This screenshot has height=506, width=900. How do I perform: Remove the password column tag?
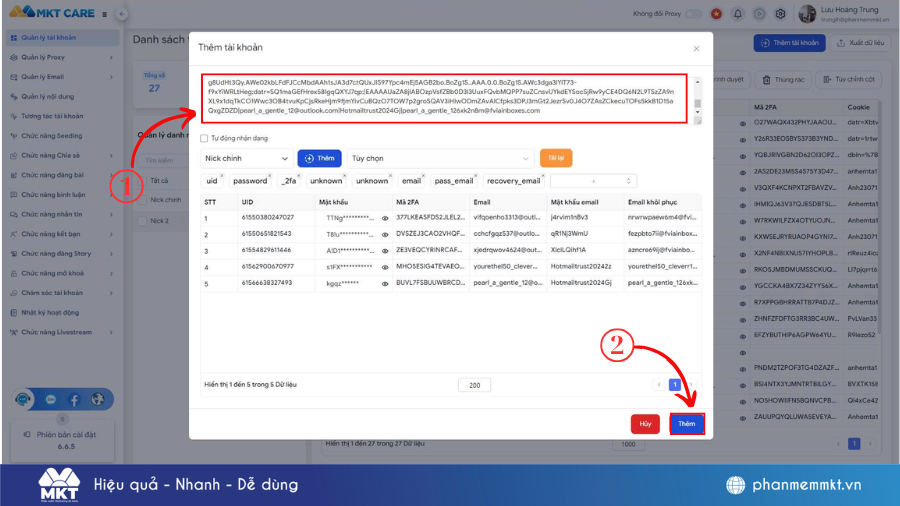(270, 176)
